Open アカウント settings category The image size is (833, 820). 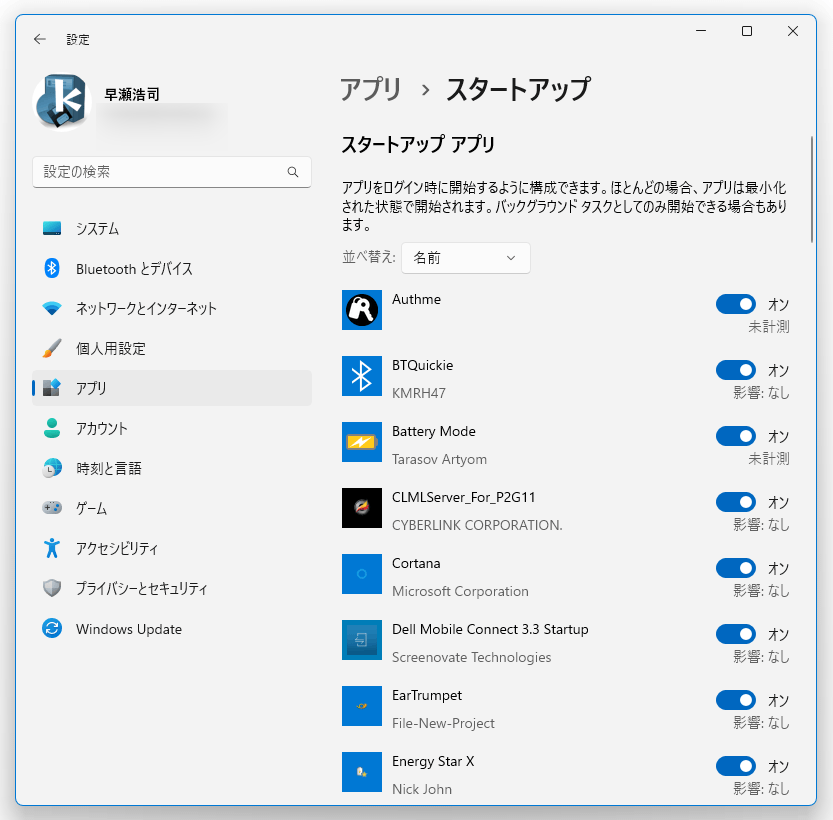click(x=172, y=428)
